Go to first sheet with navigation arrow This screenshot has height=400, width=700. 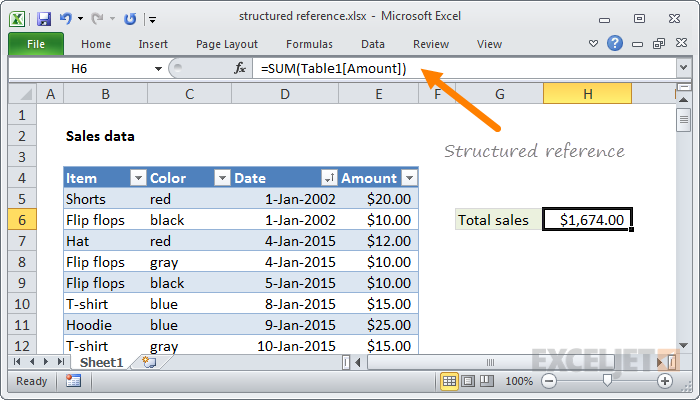click(17, 362)
